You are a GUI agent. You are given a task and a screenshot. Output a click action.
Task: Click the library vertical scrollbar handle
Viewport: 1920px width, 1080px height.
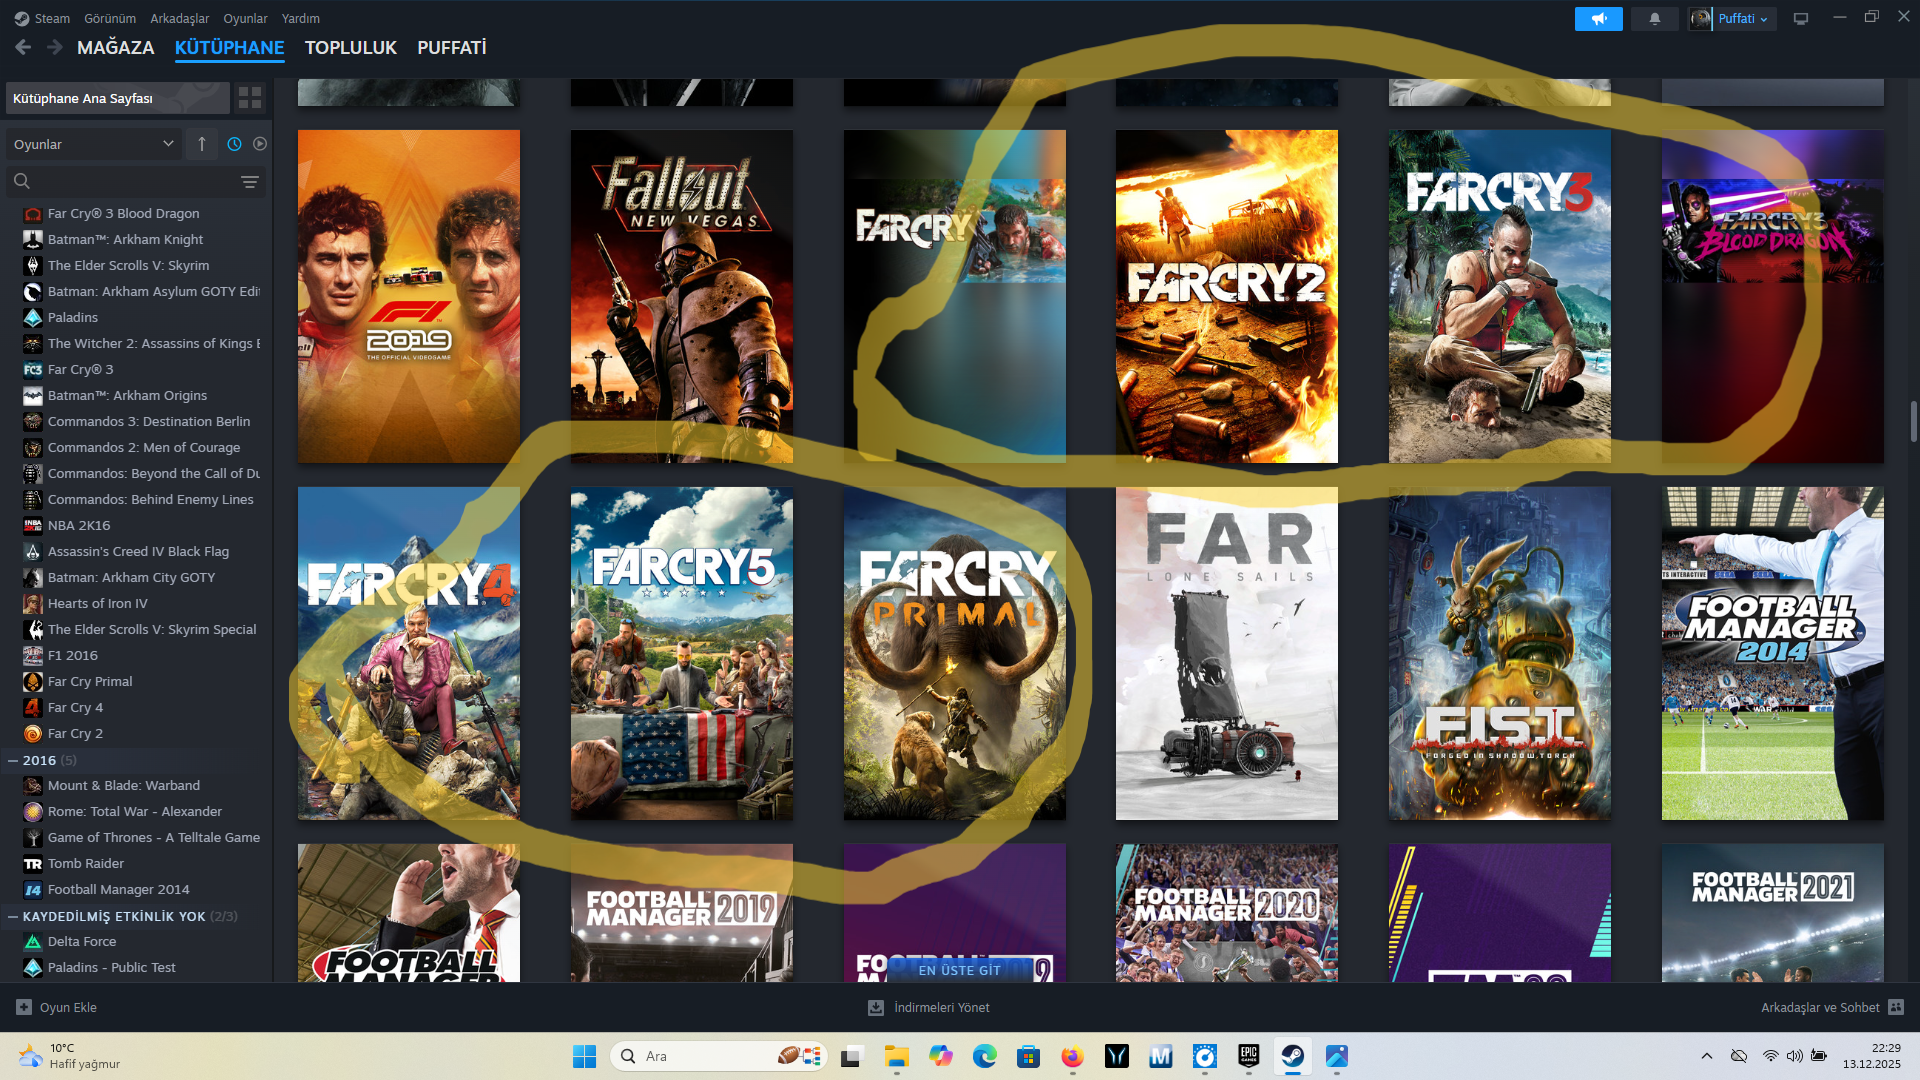coord(1913,421)
